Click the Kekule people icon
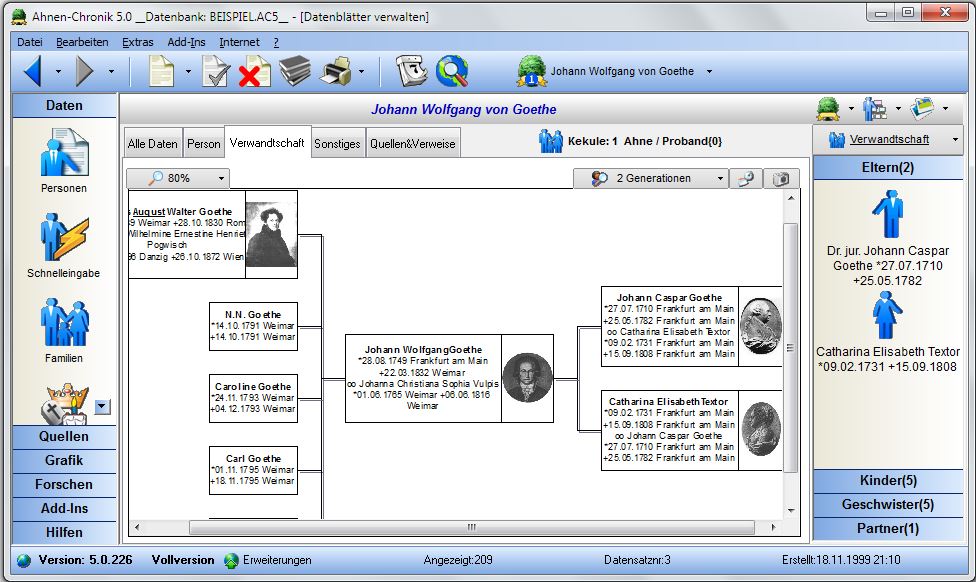The width and height of the screenshot is (976, 582). (551, 141)
